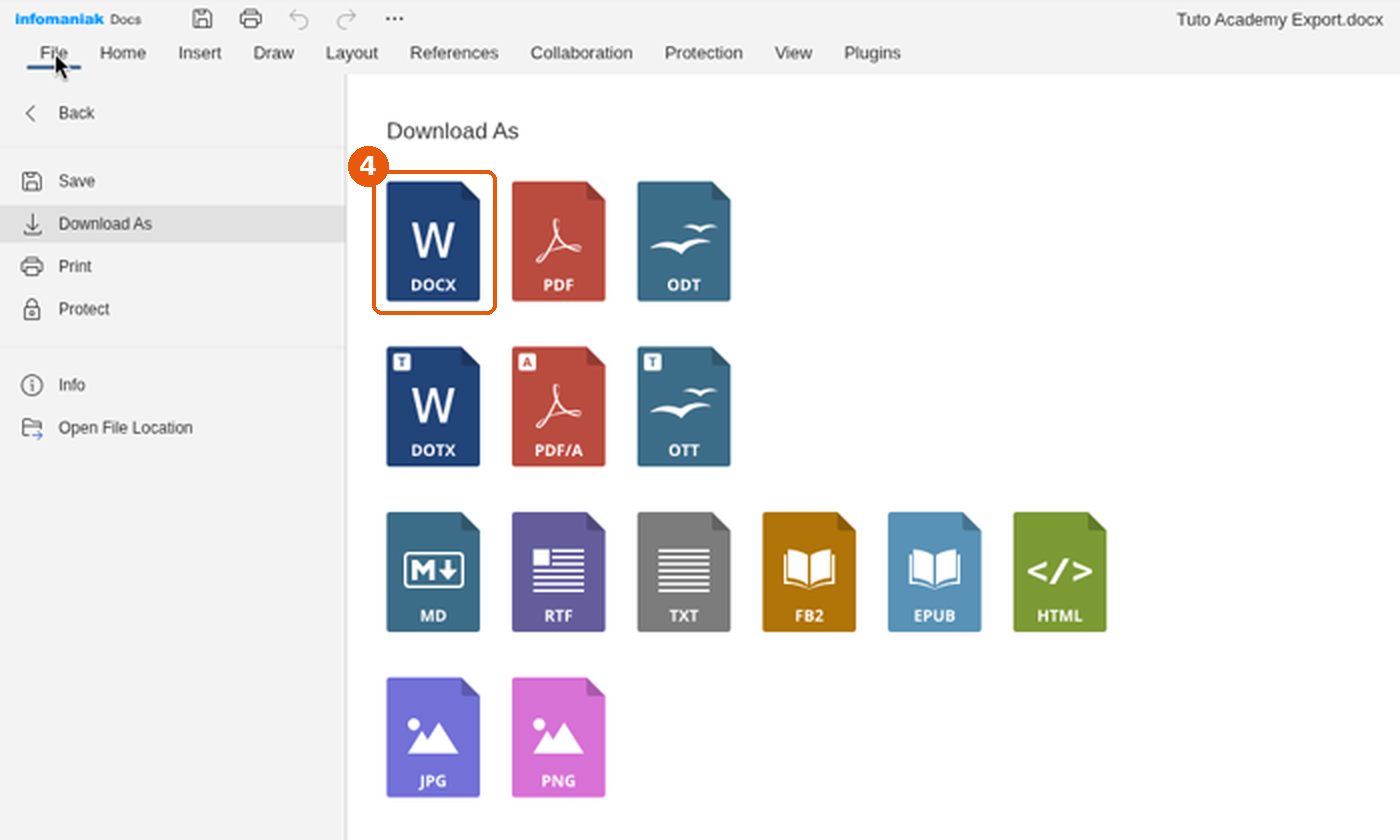This screenshot has height=840, width=1400.
Task: Click the Tuto Academy Export.docx title
Action: pos(1280,20)
